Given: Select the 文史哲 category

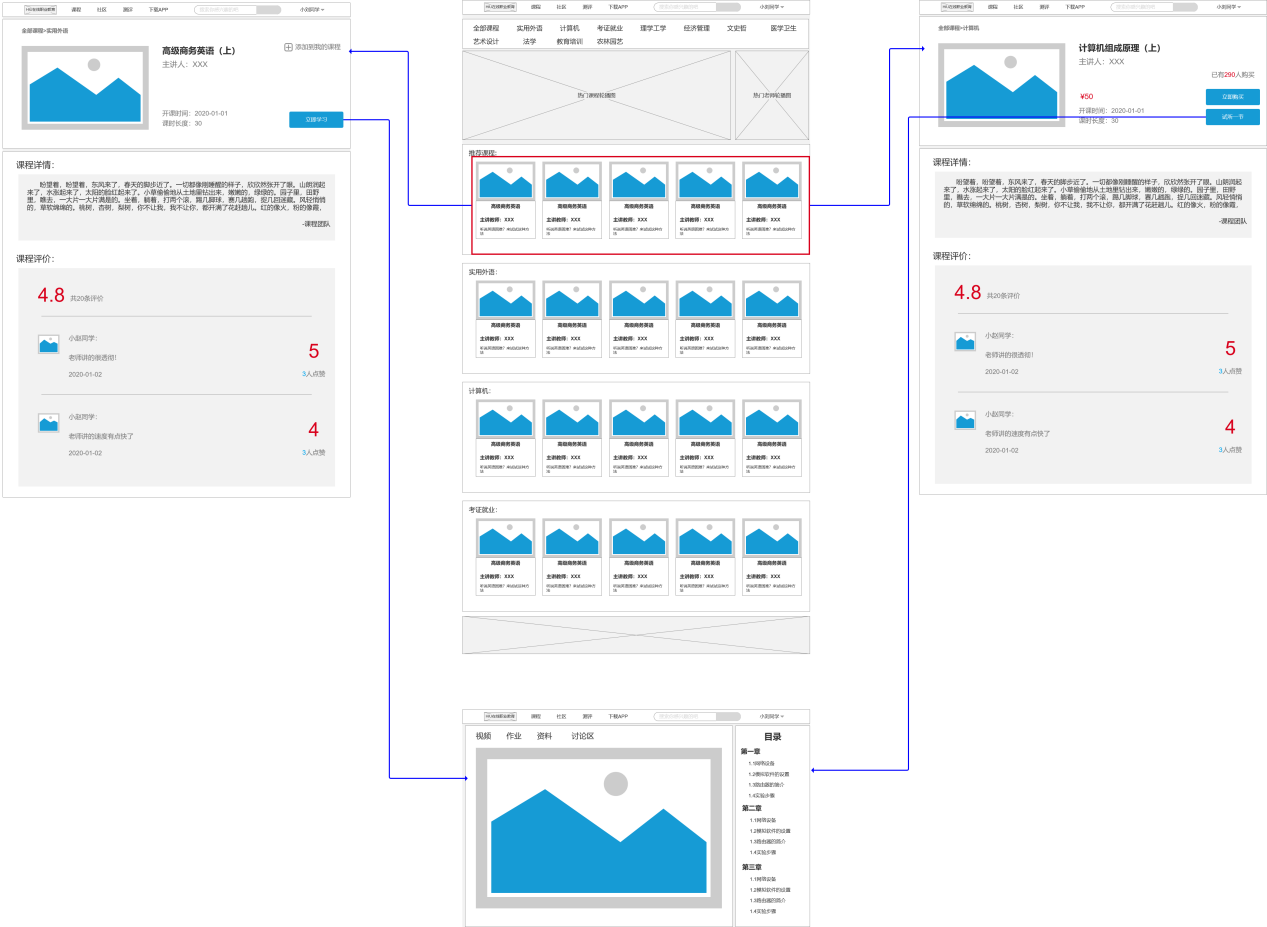Looking at the screenshot, I should pos(737,28).
